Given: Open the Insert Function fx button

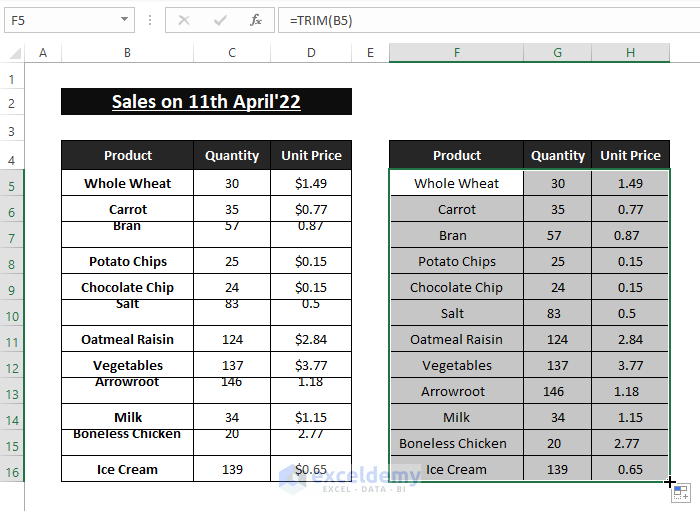Looking at the screenshot, I should coord(256,20).
